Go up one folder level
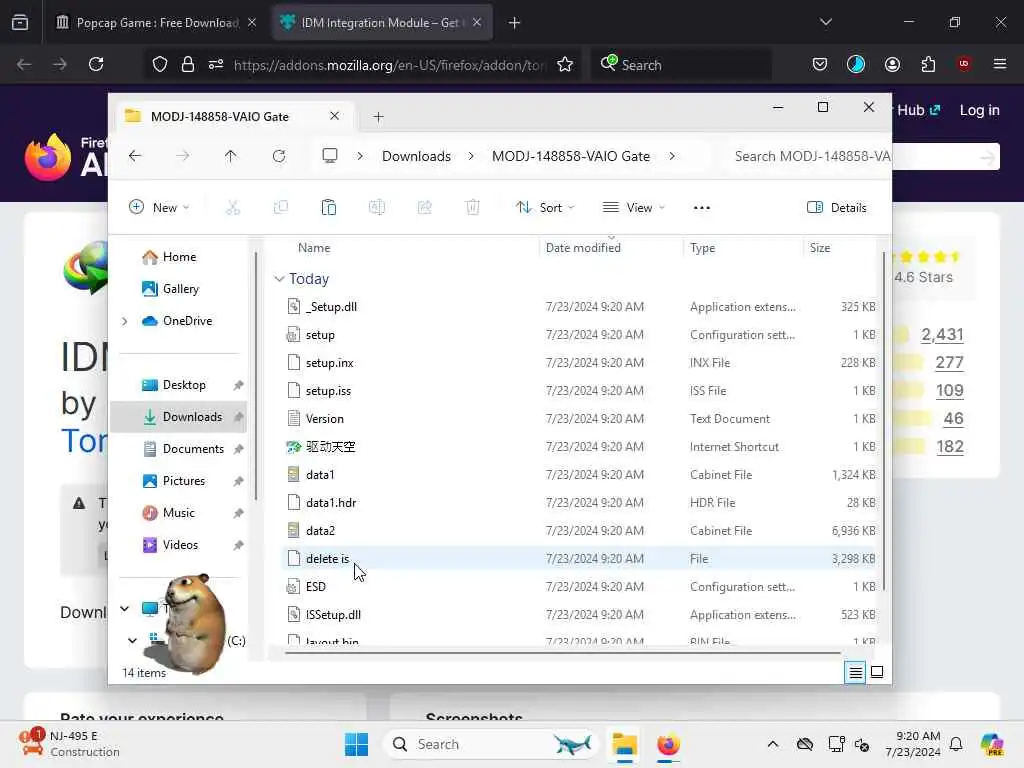 pos(231,156)
